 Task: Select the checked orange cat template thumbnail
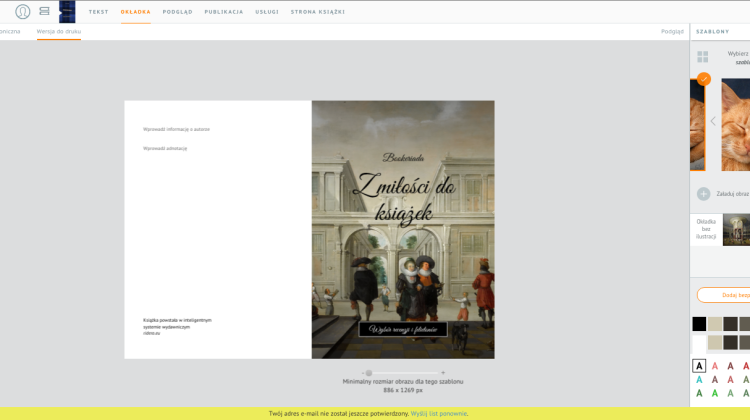[x=697, y=124]
